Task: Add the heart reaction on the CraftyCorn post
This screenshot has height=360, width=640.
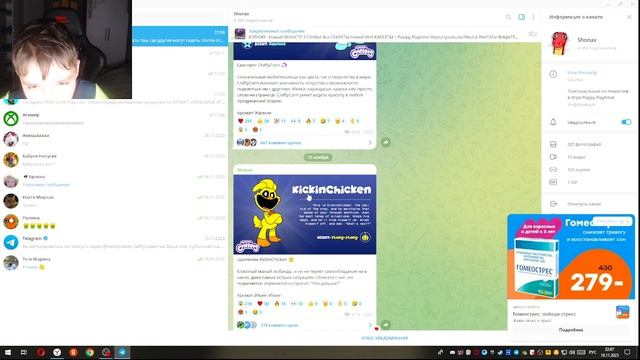Action: [x=245, y=121]
